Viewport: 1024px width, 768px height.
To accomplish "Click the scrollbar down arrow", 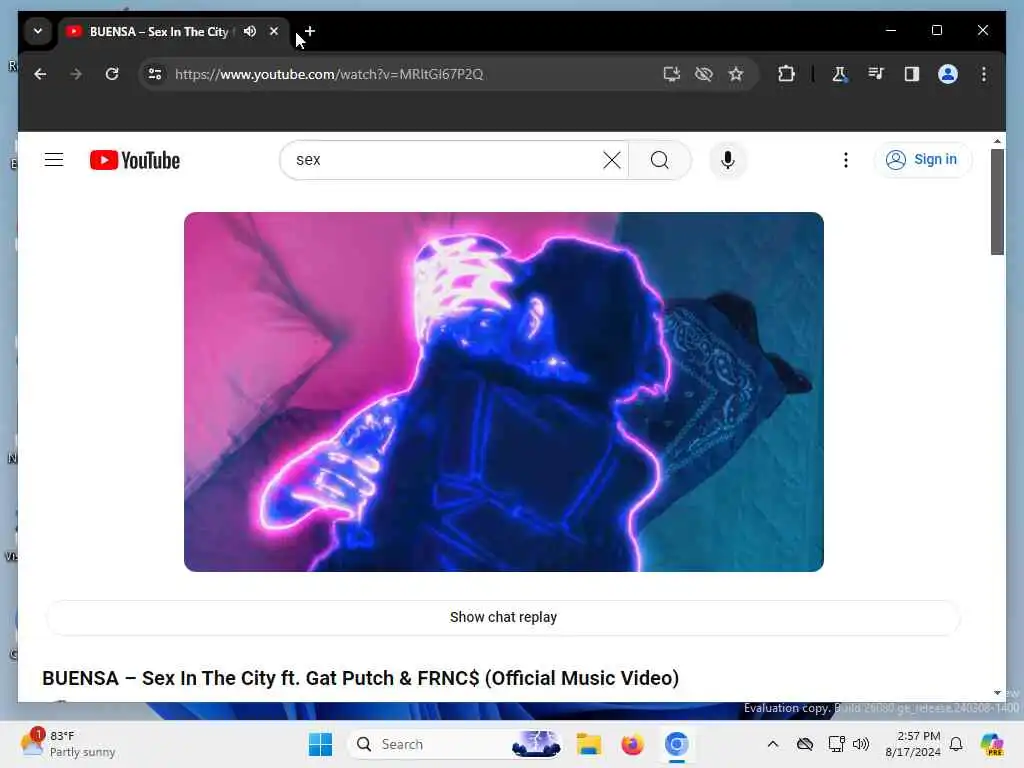I will coord(997,693).
